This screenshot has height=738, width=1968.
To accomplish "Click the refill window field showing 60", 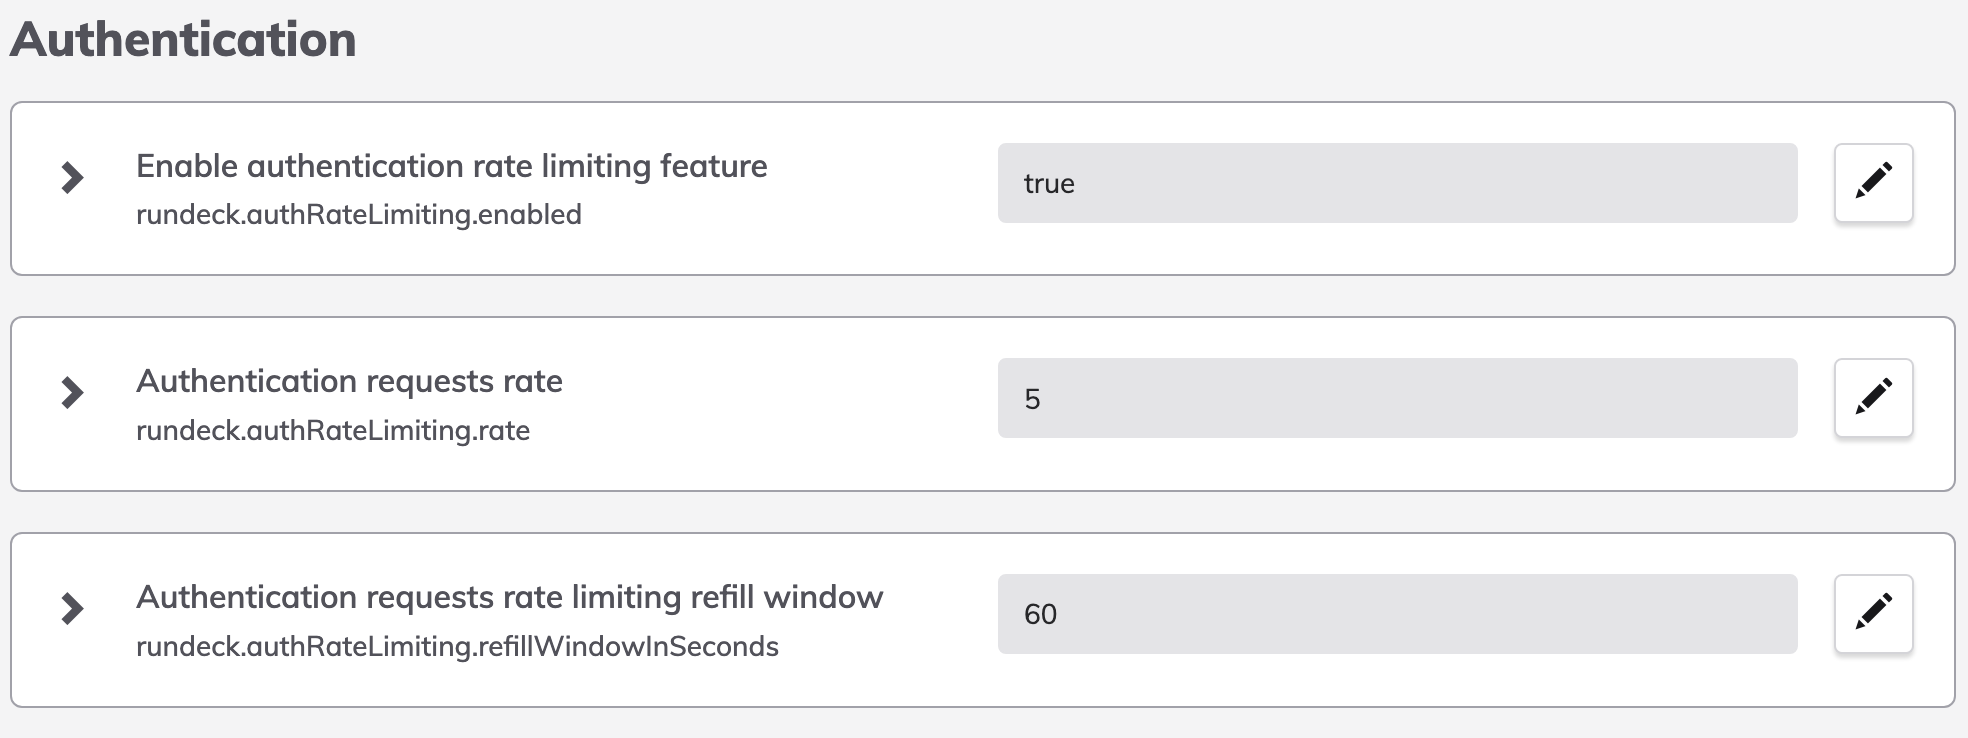I will (1397, 614).
